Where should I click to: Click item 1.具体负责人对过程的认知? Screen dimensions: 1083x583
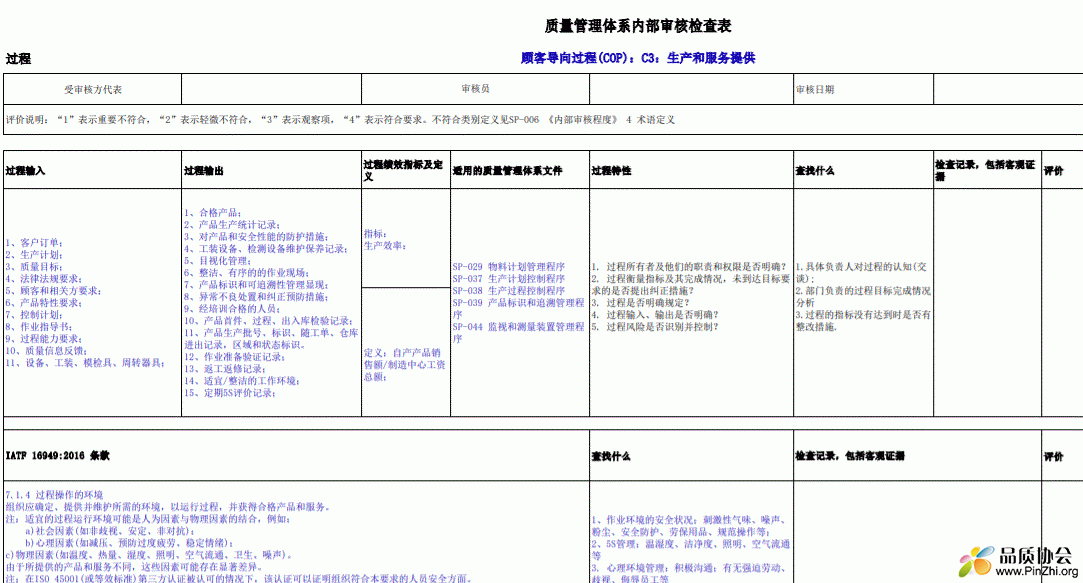pyautogui.click(x=862, y=273)
